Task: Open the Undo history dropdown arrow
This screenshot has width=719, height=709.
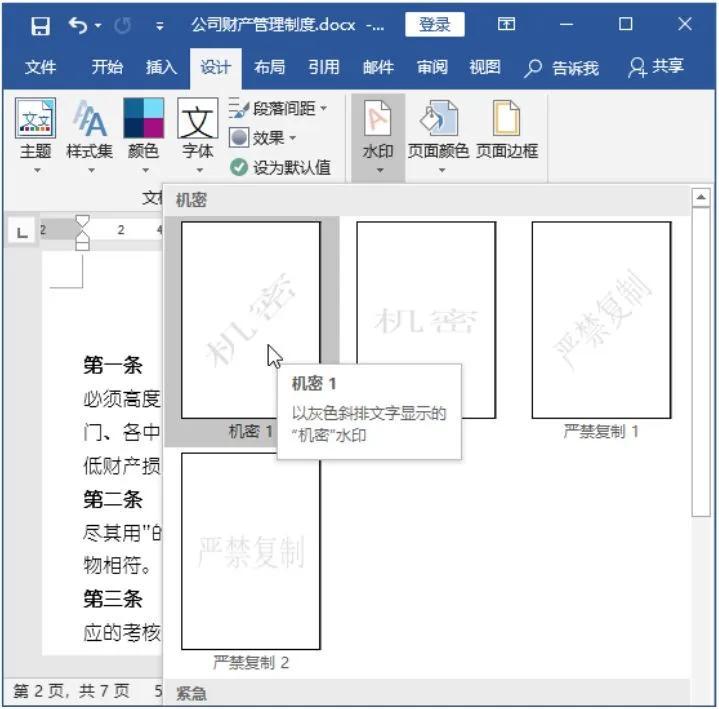Action: tap(98, 26)
